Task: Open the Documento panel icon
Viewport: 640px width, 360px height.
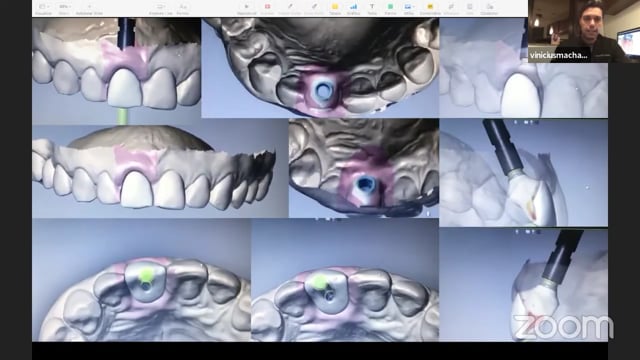Action: click(489, 7)
